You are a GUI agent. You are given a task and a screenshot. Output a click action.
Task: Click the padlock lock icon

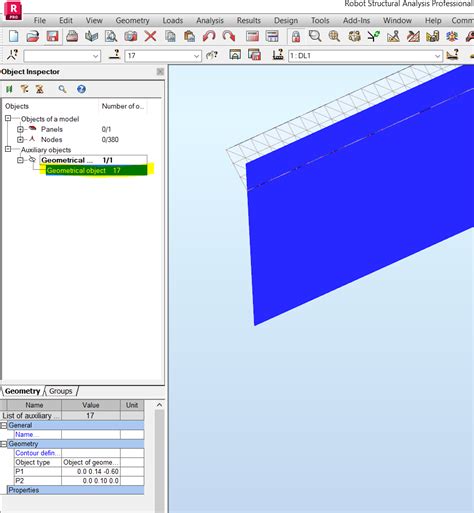[x=296, y=36]
